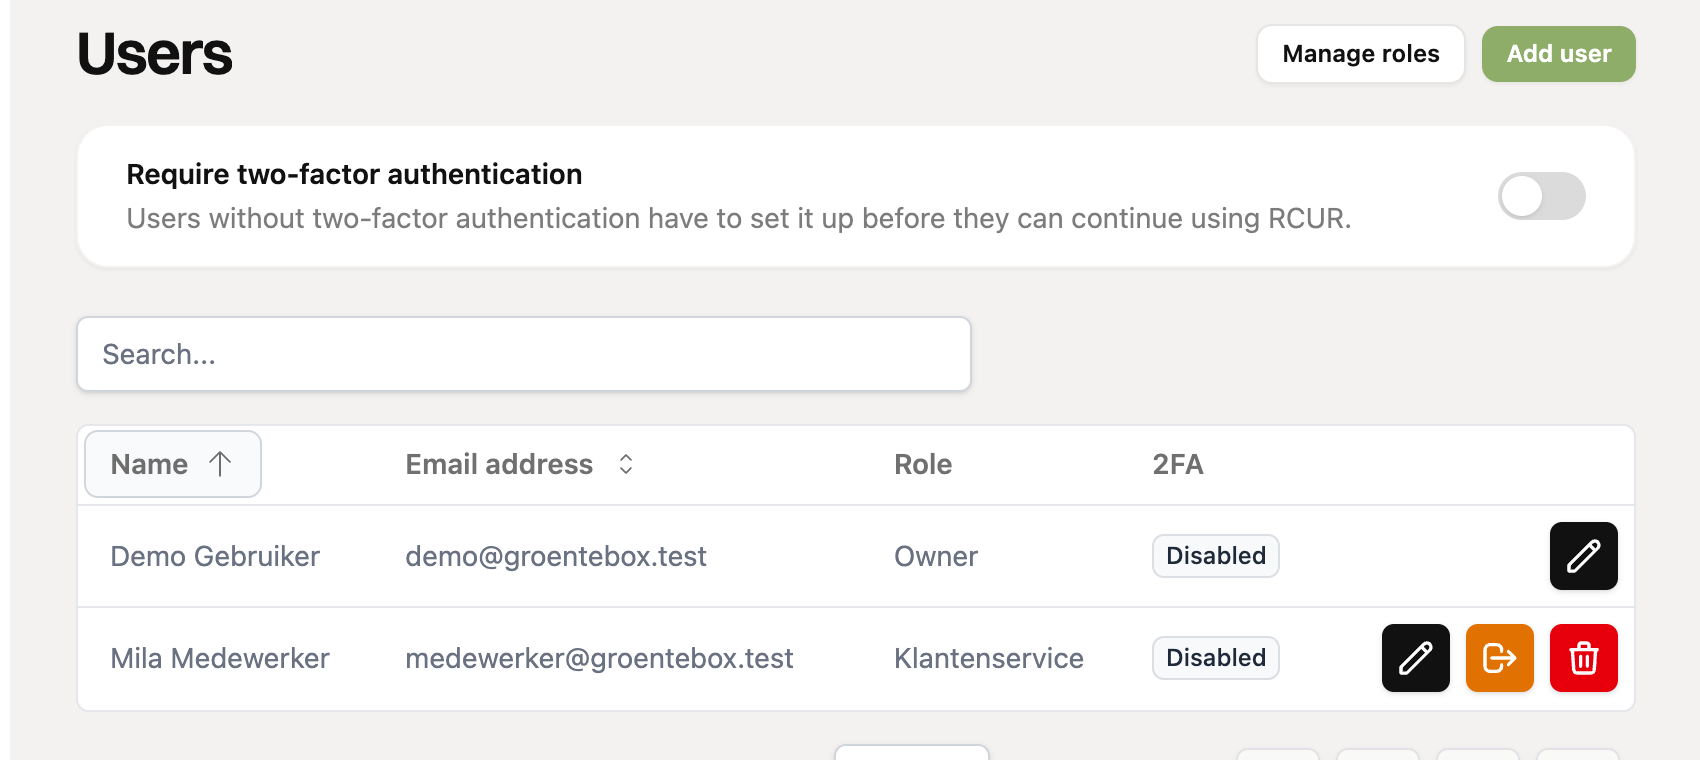Image resolution: width=1700 pixels, height=760 pixels.
Task: Toggle require two-factor authentication switch
Action: tap(1541, 196)
